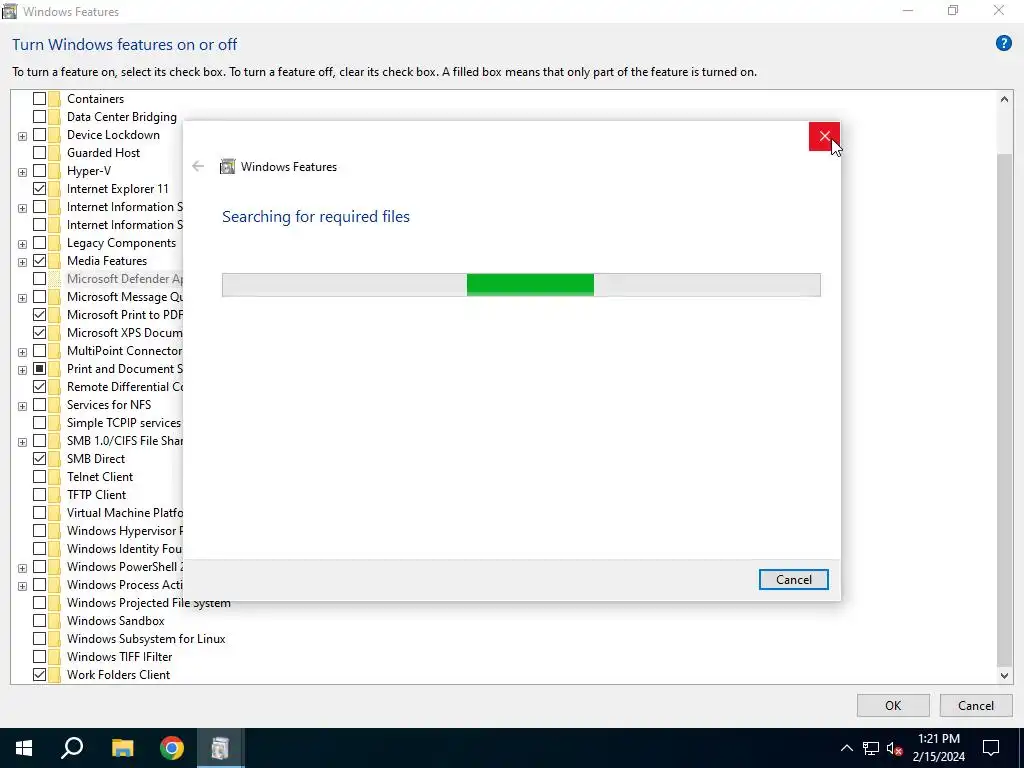The width and height of the screenshot is (1024, 768).
Task: Show hidden system tray icons
Action: [846, 748]
